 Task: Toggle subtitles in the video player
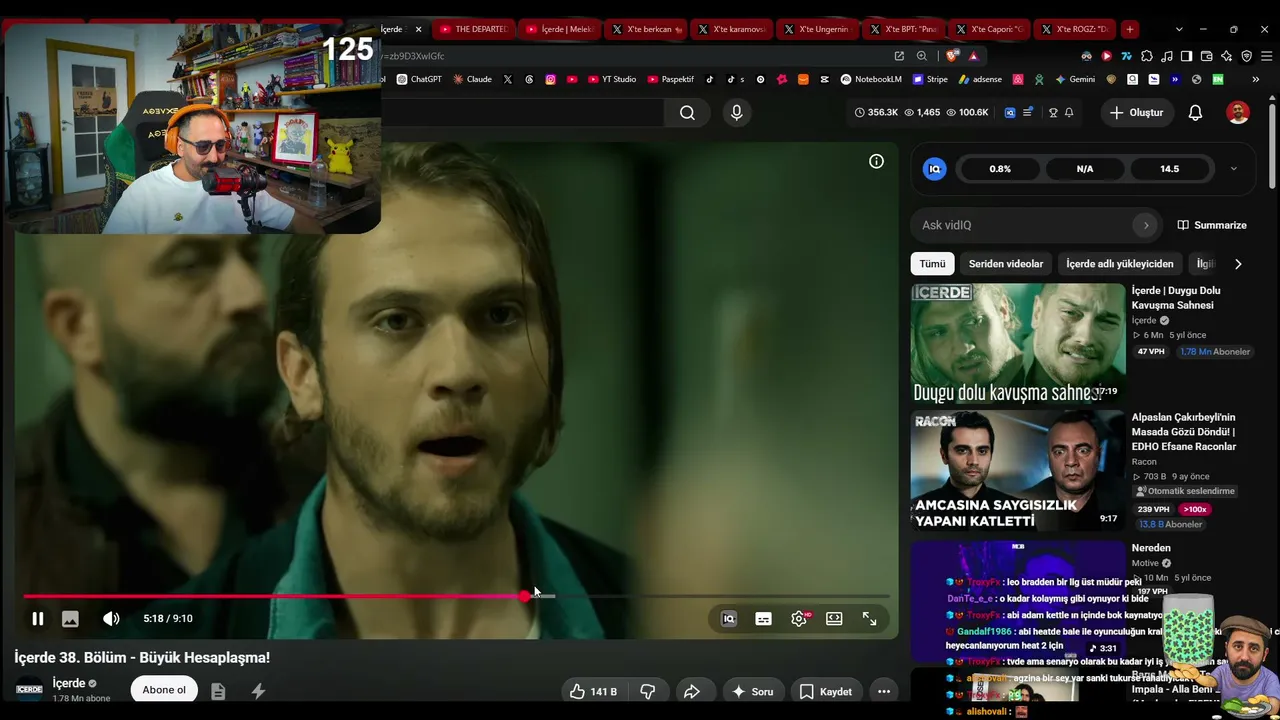(763, 619)
